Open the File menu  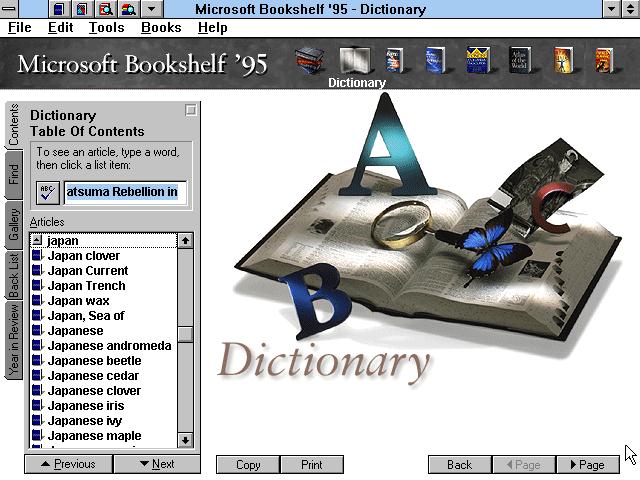[20, 28]
